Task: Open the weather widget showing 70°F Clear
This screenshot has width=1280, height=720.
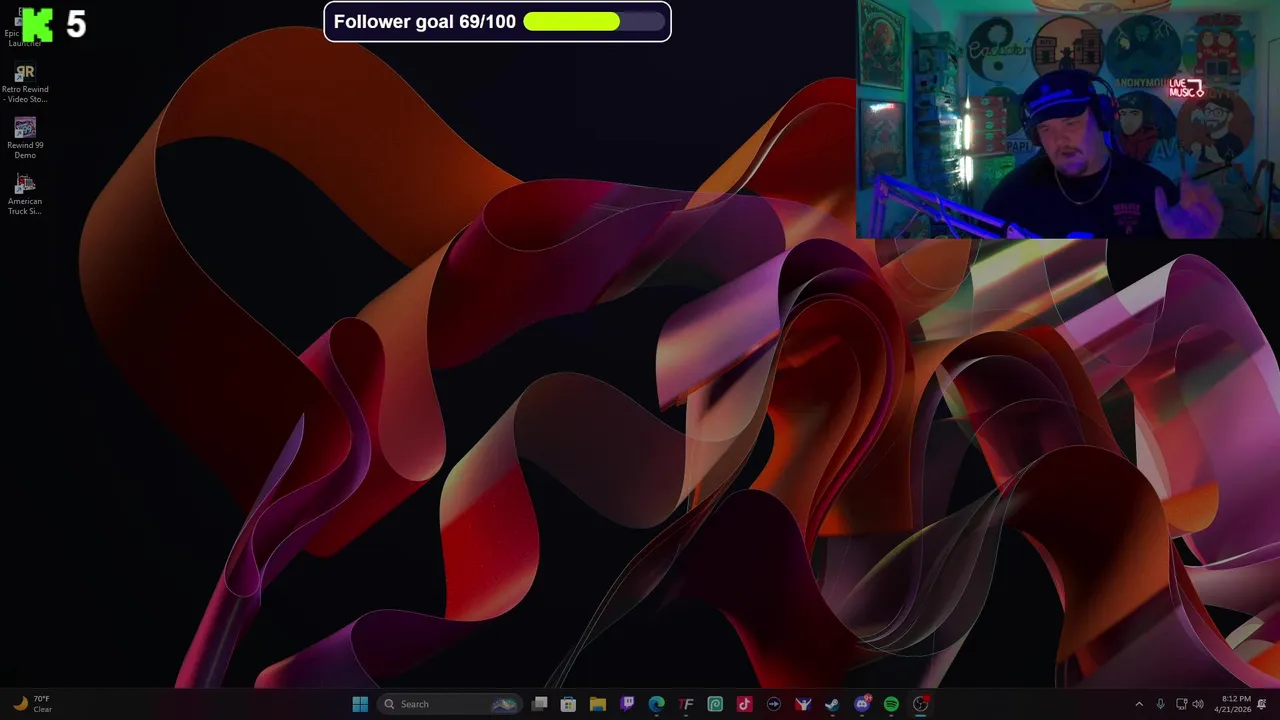Action: click(32, 704)
